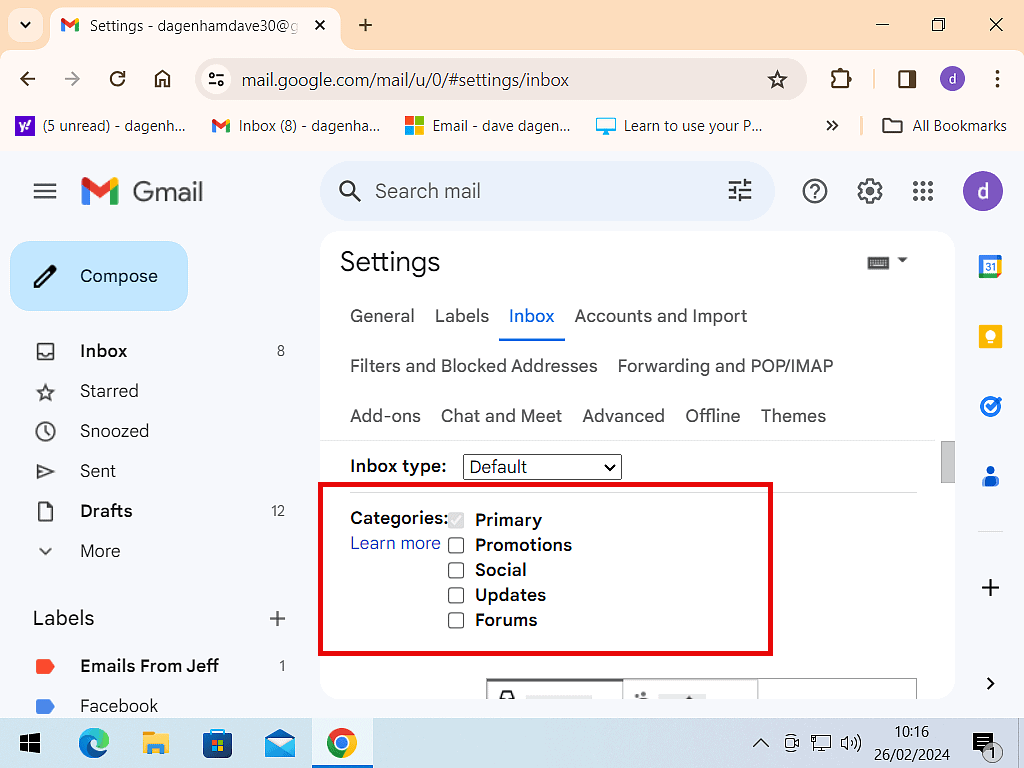Tick the Updates category checkbox
This screenshot has width=1024, height=768.
tap(456, 595)
